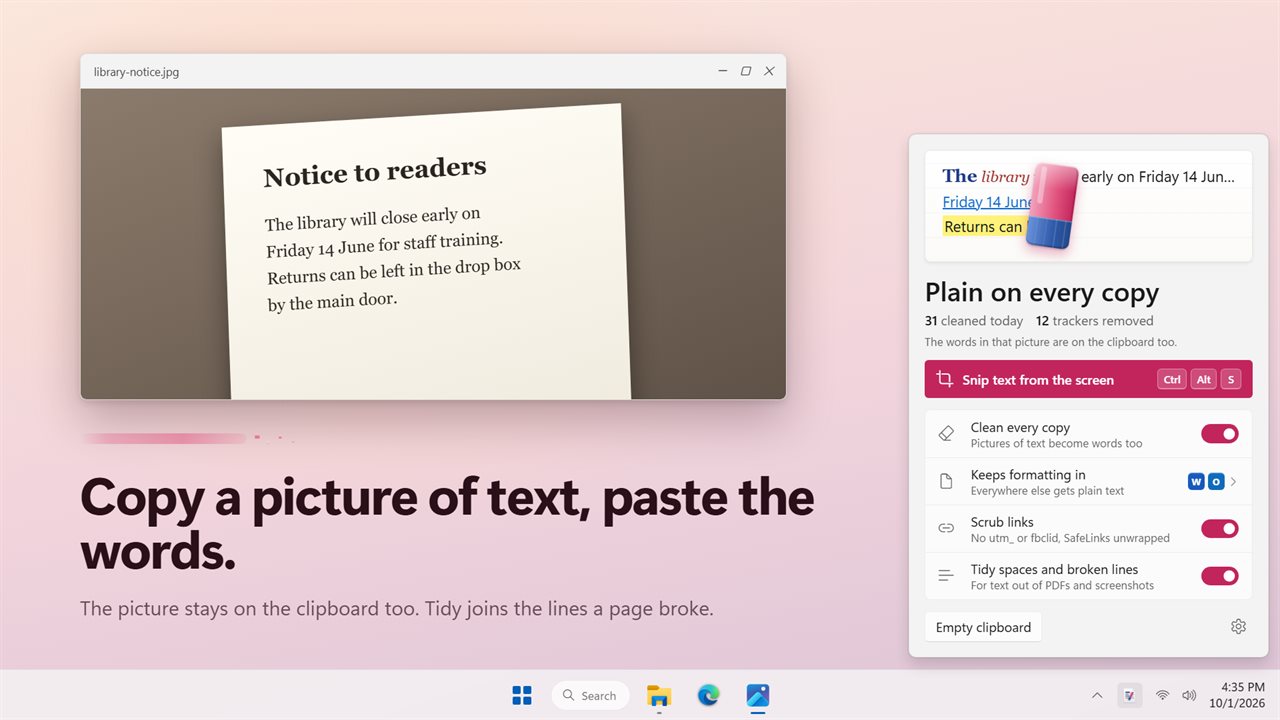Toggle off Clean every copy
1280x720 pixels.
tap(1219, 434)
